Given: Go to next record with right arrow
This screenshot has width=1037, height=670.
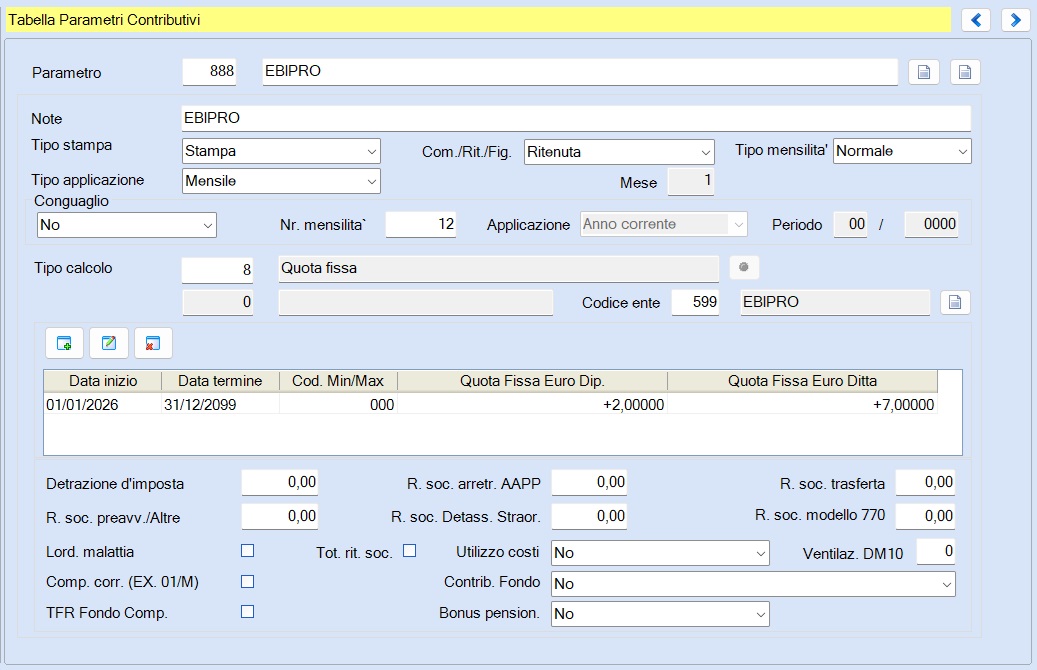Looking at the screenshot, I should 1015,20.
